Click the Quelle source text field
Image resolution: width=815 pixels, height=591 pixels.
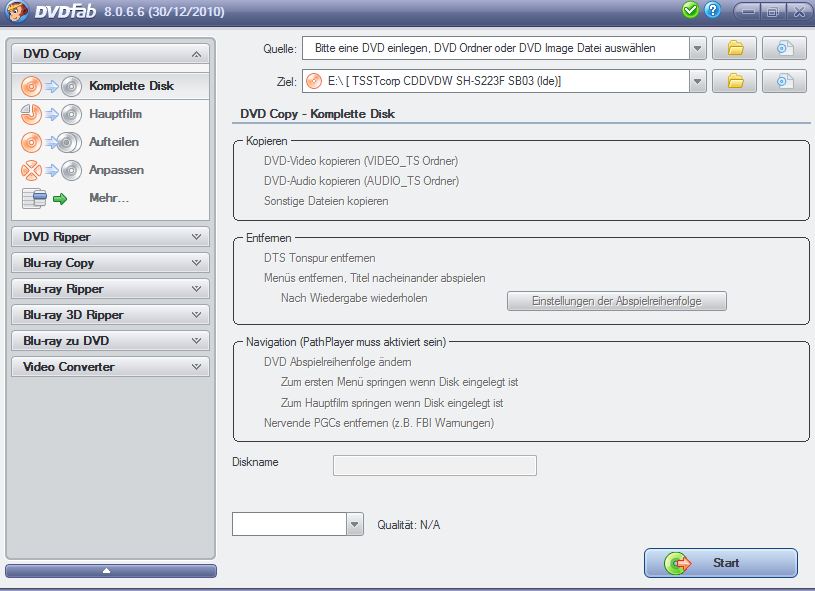point(496,48)
